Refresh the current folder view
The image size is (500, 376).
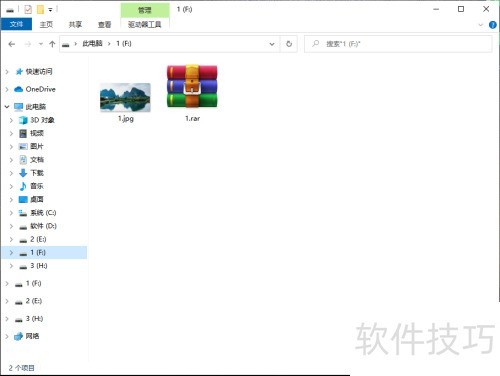coord(289,44)
